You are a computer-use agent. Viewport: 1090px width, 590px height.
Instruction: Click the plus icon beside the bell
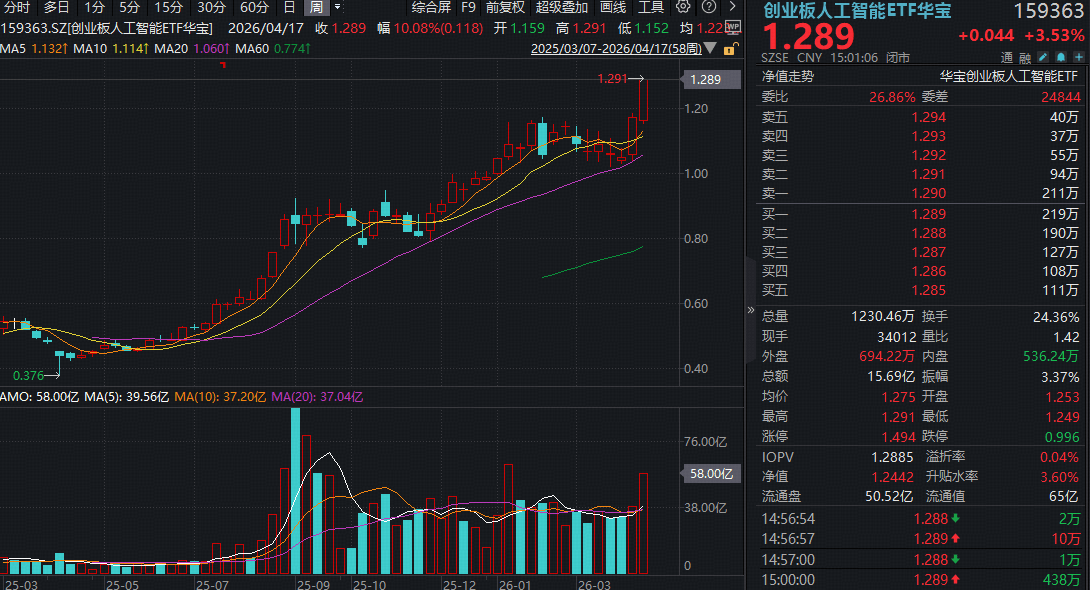1078,57
